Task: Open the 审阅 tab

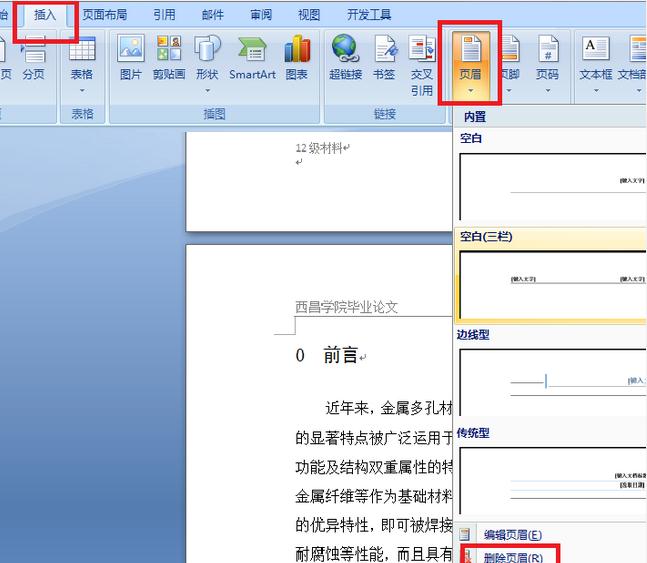Action: pos(261,15)
